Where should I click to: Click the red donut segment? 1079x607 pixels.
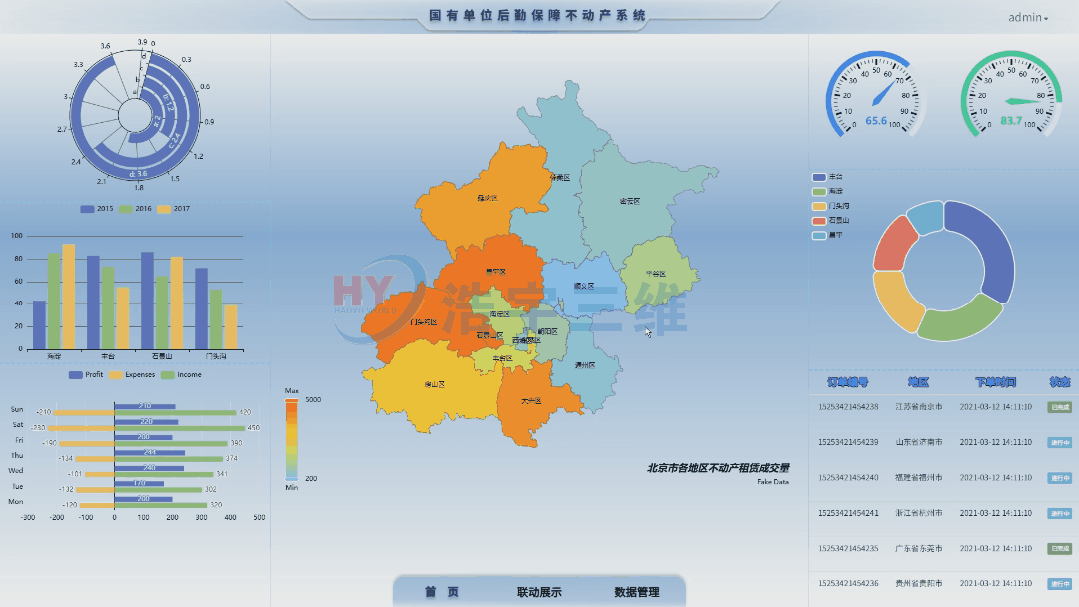pos(893,246)
